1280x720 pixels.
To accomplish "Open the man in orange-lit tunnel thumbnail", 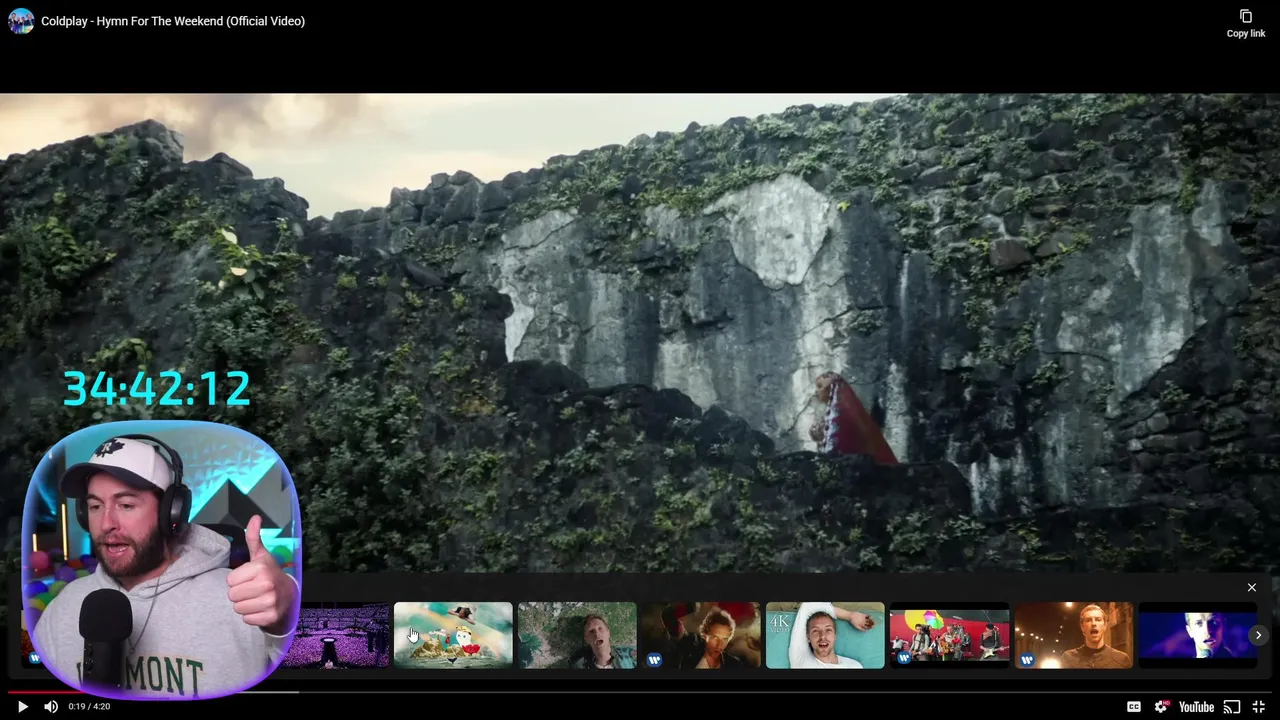I will click(1073, 635).
